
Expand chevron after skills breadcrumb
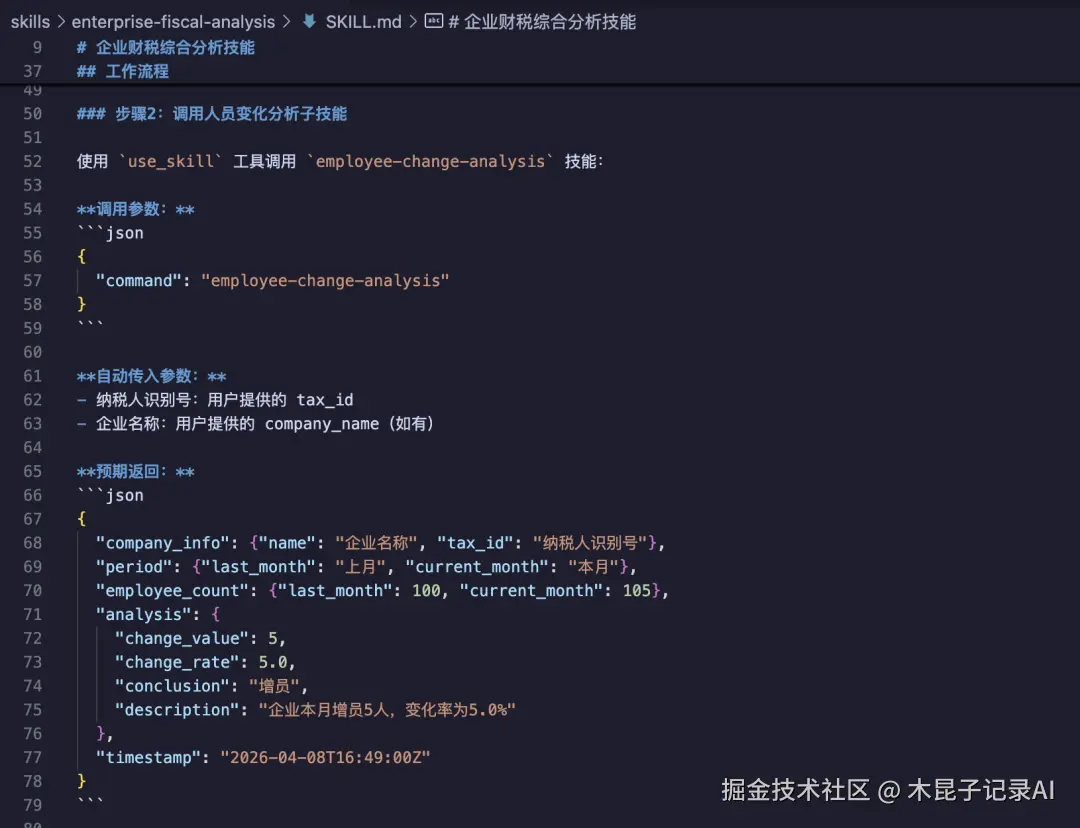tap(61, 22)
